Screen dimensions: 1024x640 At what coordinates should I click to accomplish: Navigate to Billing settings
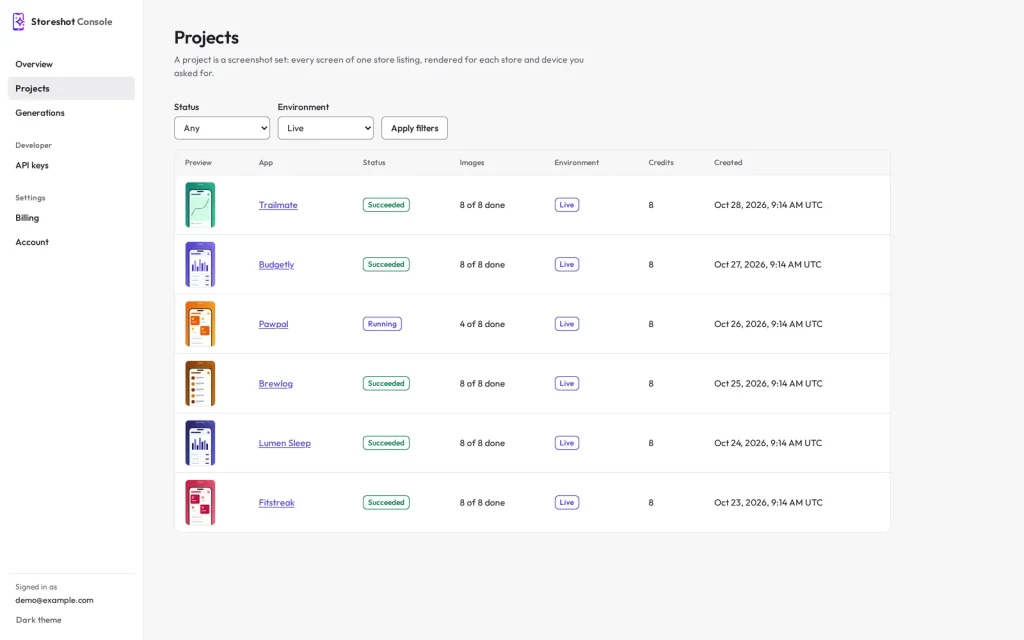point(71,217)
